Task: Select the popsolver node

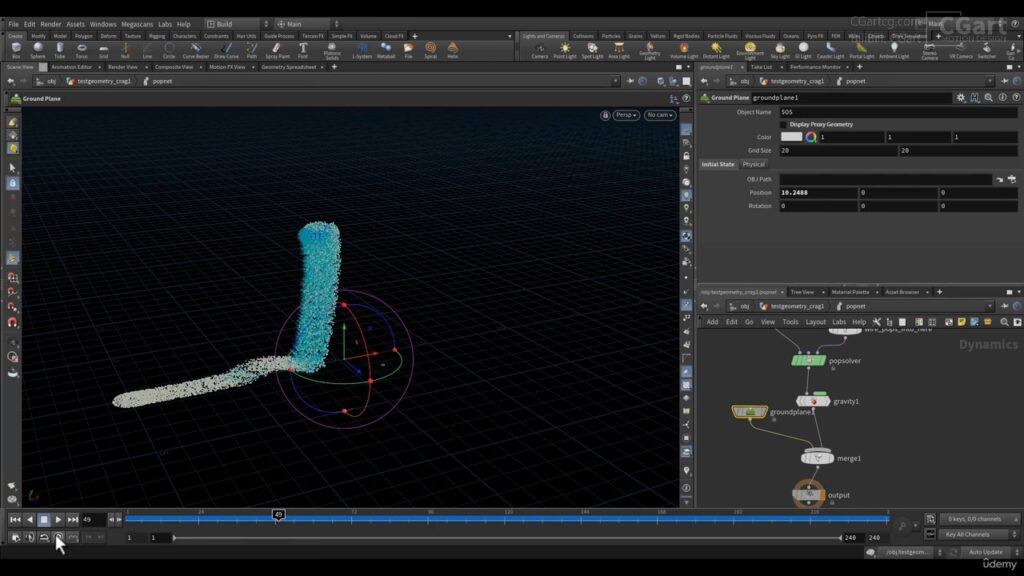Action: pos(808,360)
